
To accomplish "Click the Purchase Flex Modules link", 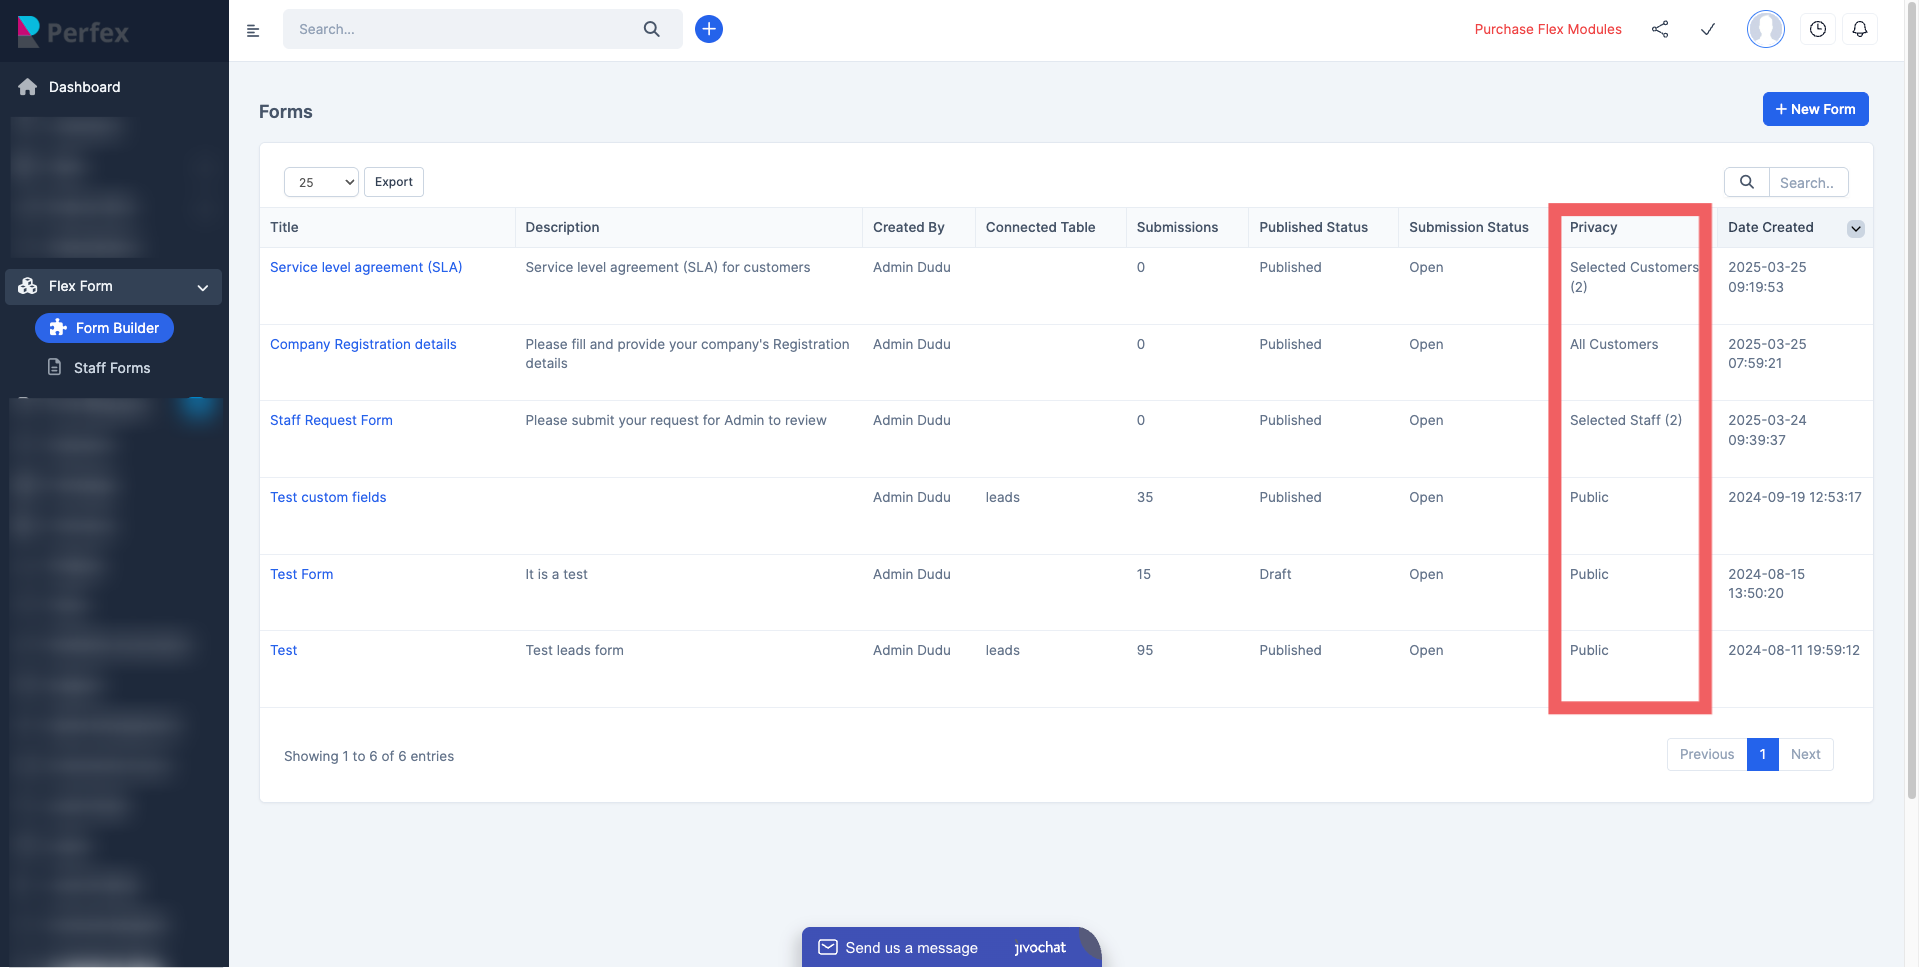I will pyautogui.click(x=1547, y=29).
